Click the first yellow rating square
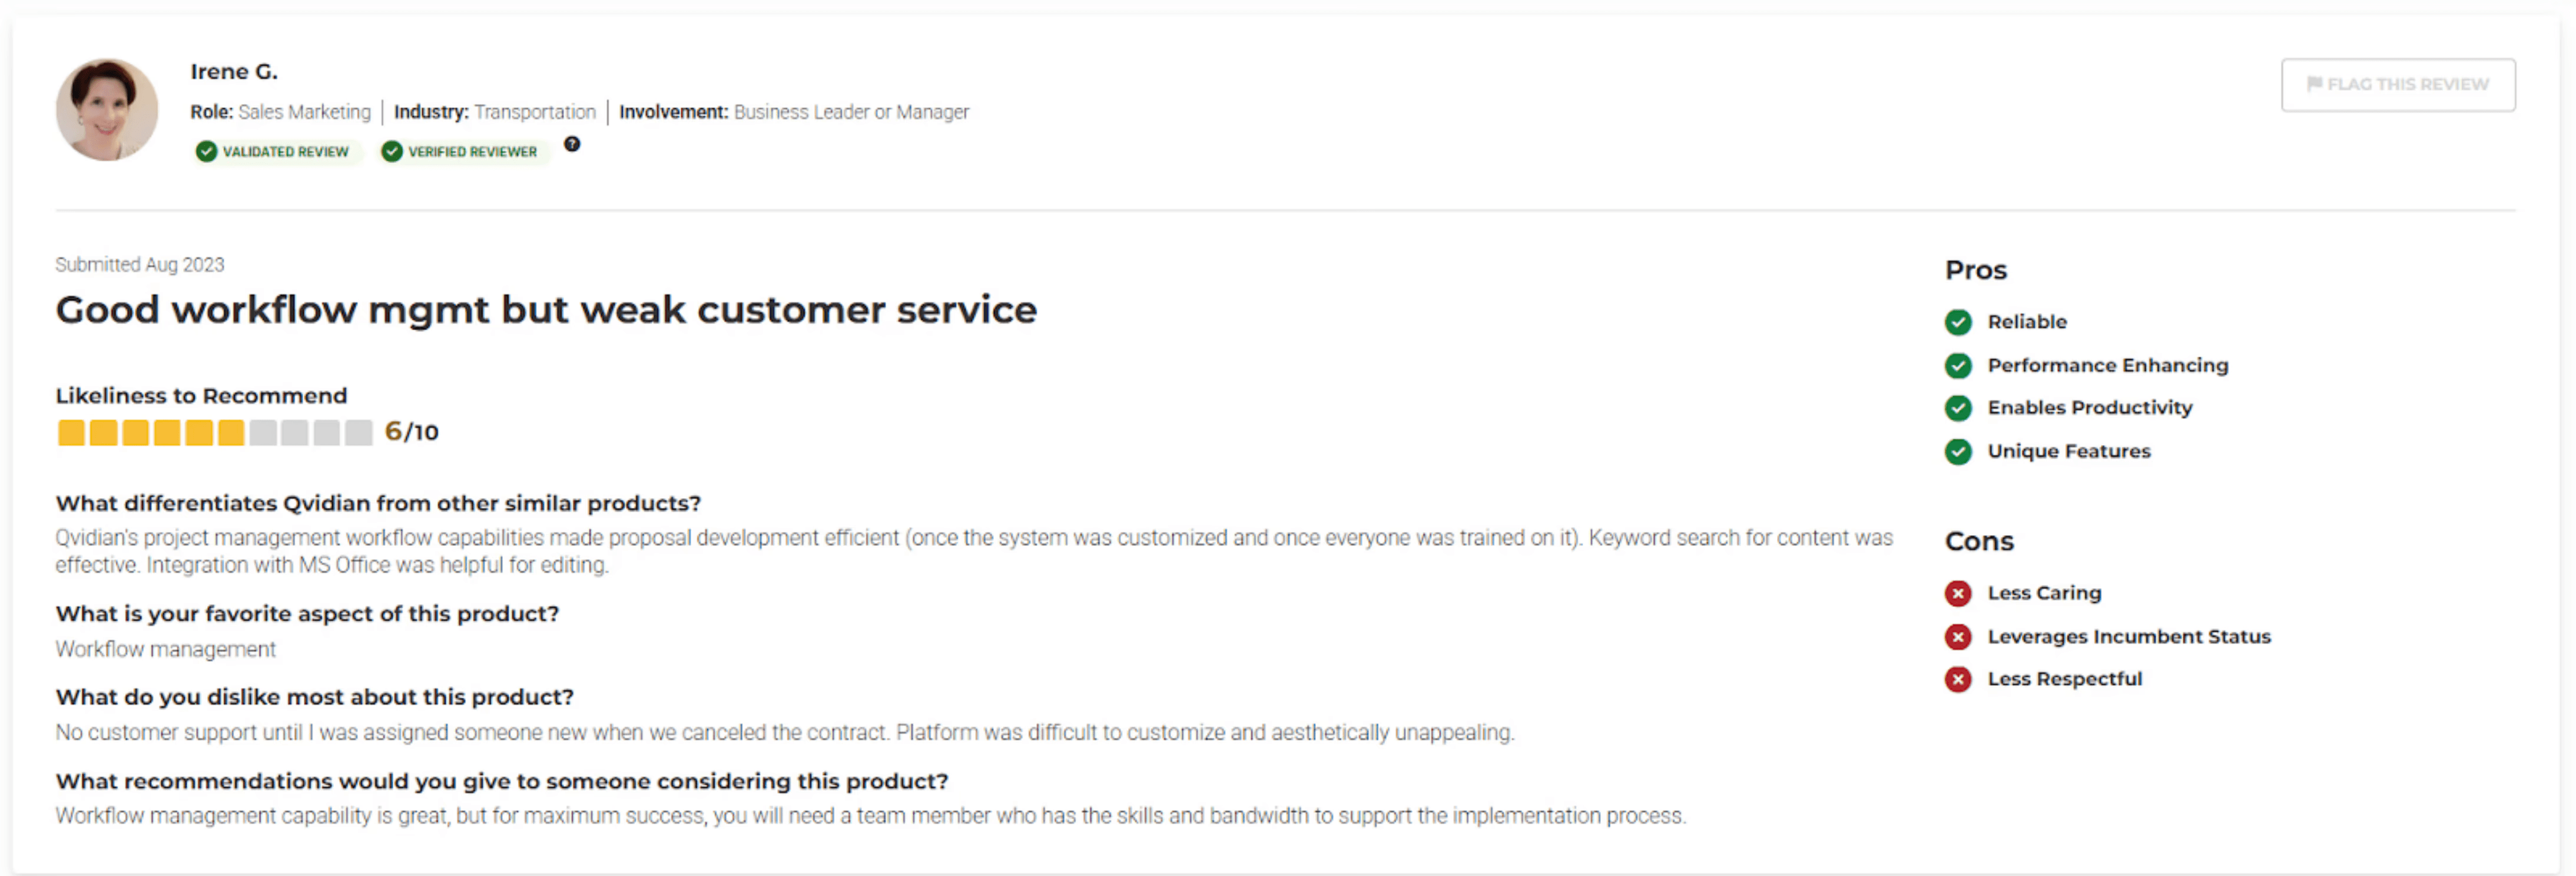The image size is (2576, 876). (x=71, y=432)
